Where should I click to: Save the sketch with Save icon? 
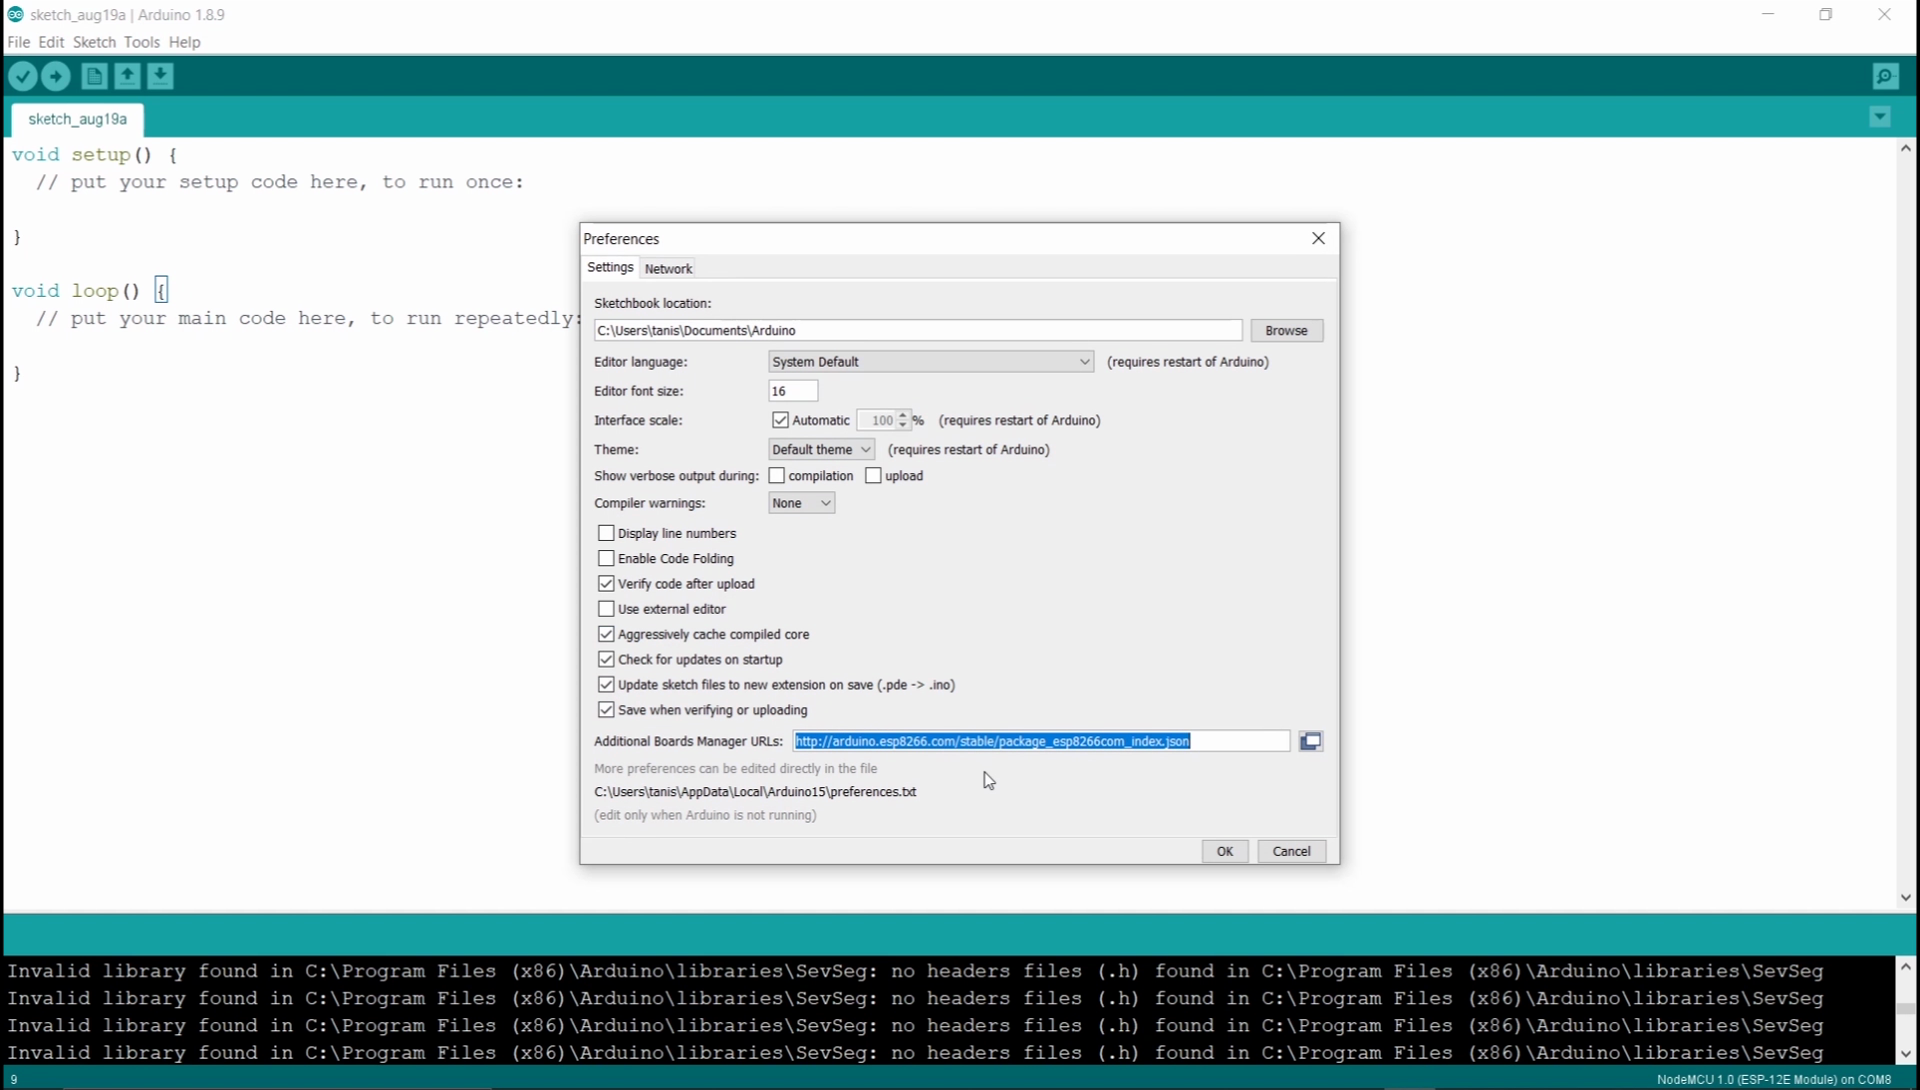click(160, 76)
